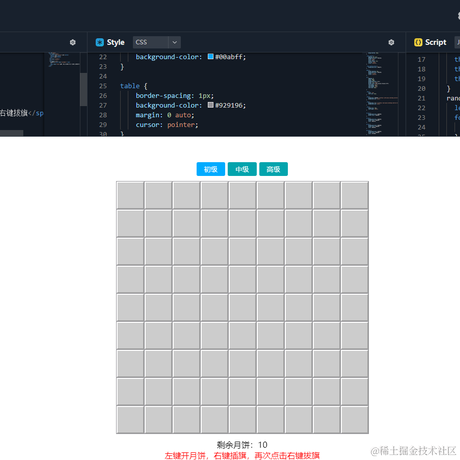Open the bottom-left cell of the grid
The width and height of the screenshot is (460, 460).
pyautogui.click(x=130, y=419)
